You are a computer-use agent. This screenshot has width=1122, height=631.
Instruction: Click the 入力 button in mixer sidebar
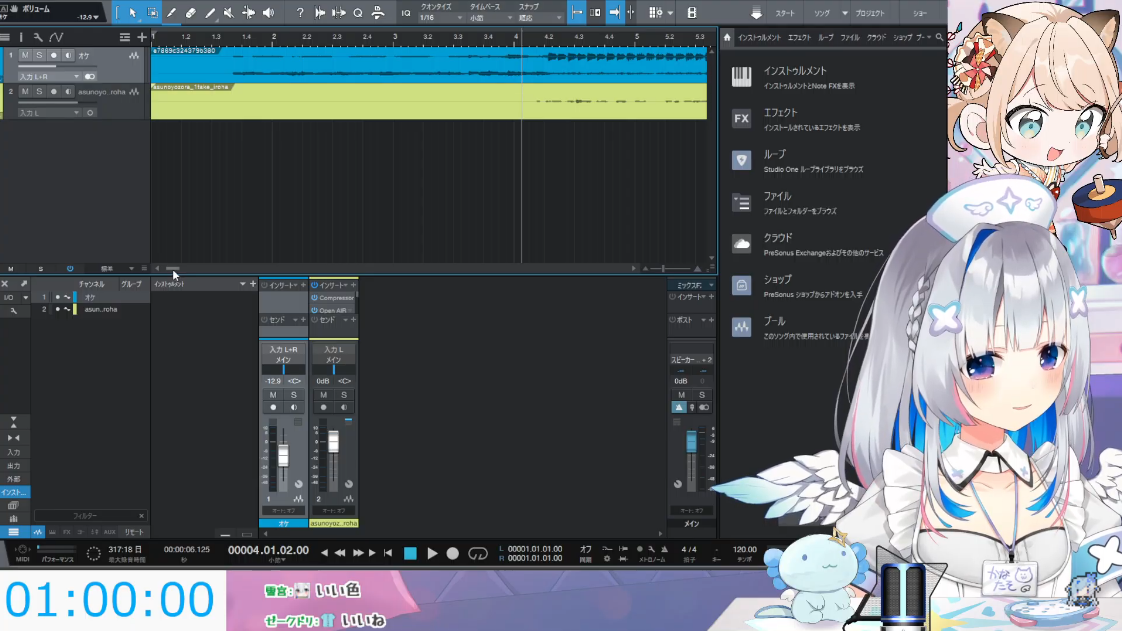pos(14,452)
